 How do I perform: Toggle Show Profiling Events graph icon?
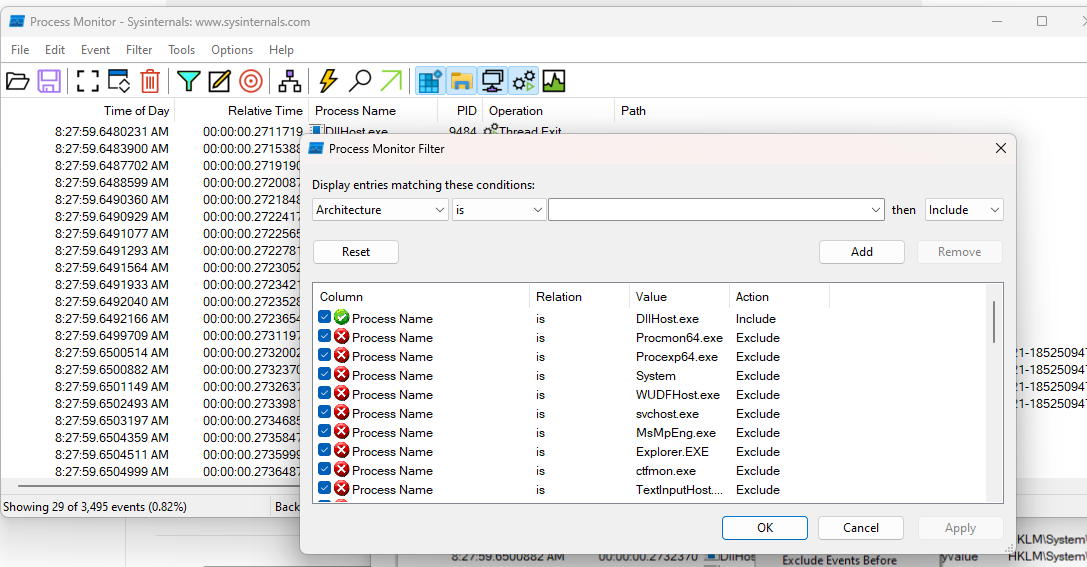(x=554, y=81)
